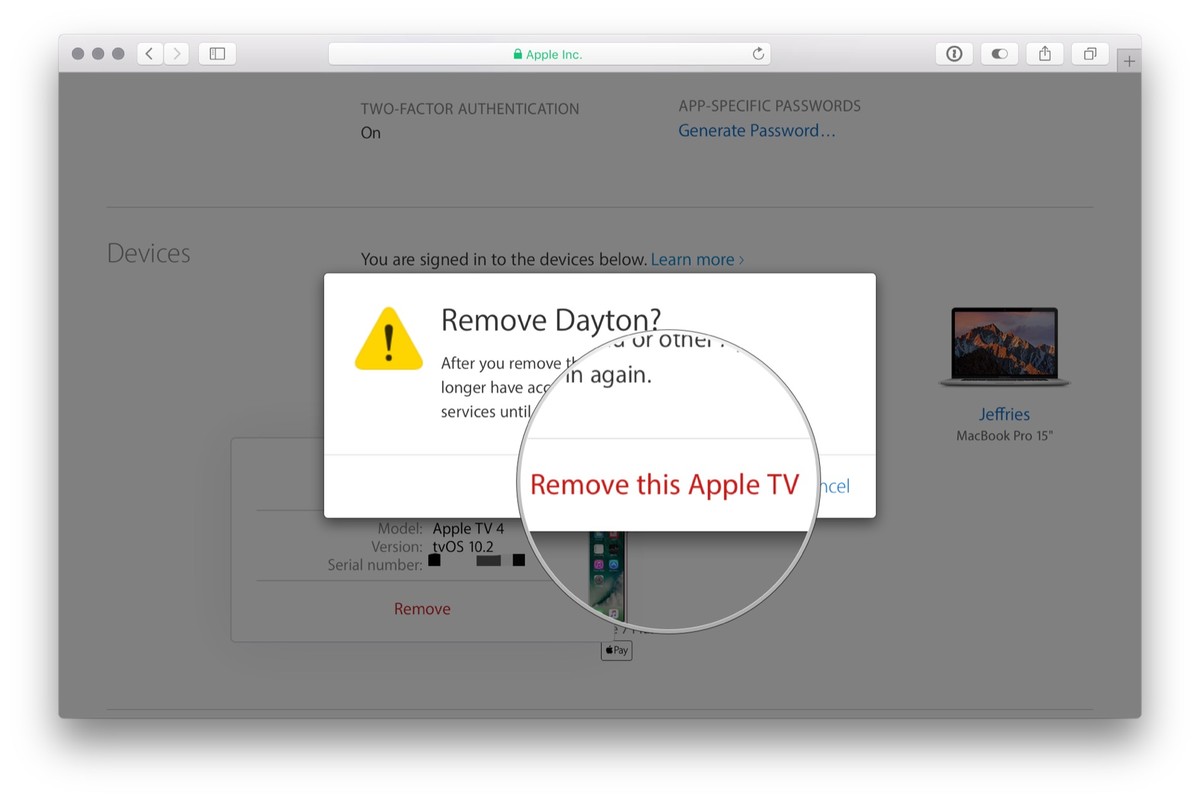Close the Safari window with red button
Viewport: 1200px width, 801px height.
pyautogui.click(x=79, y=54)
